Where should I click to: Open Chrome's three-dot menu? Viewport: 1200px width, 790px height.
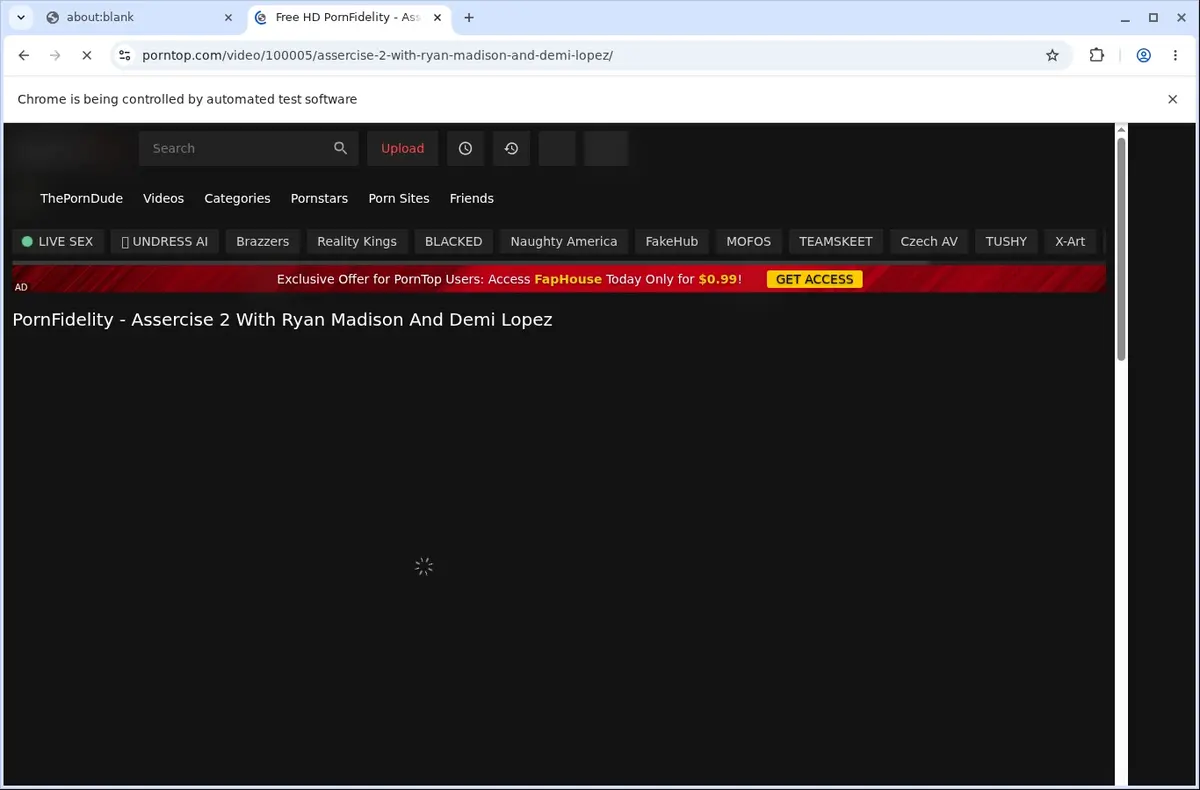coord(1176,55)
